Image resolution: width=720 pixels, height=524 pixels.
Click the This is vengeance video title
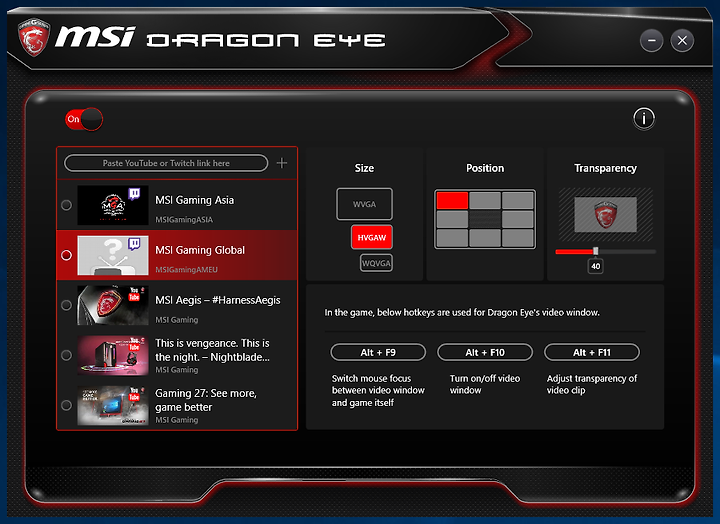click(x=212, y=350)
